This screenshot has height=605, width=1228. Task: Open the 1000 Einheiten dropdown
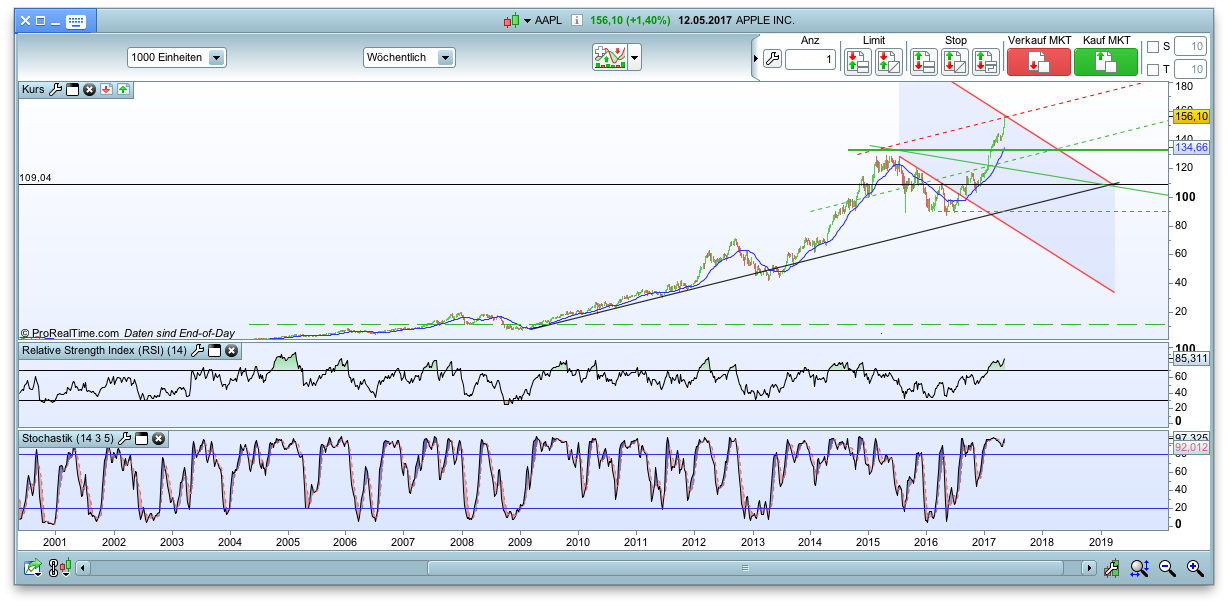click(177, 58)
